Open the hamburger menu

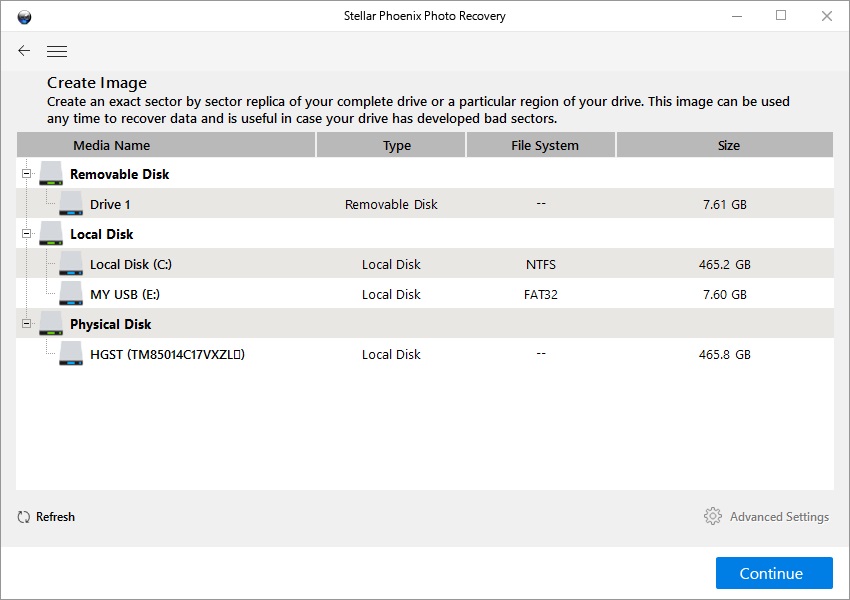pos(57,50)
